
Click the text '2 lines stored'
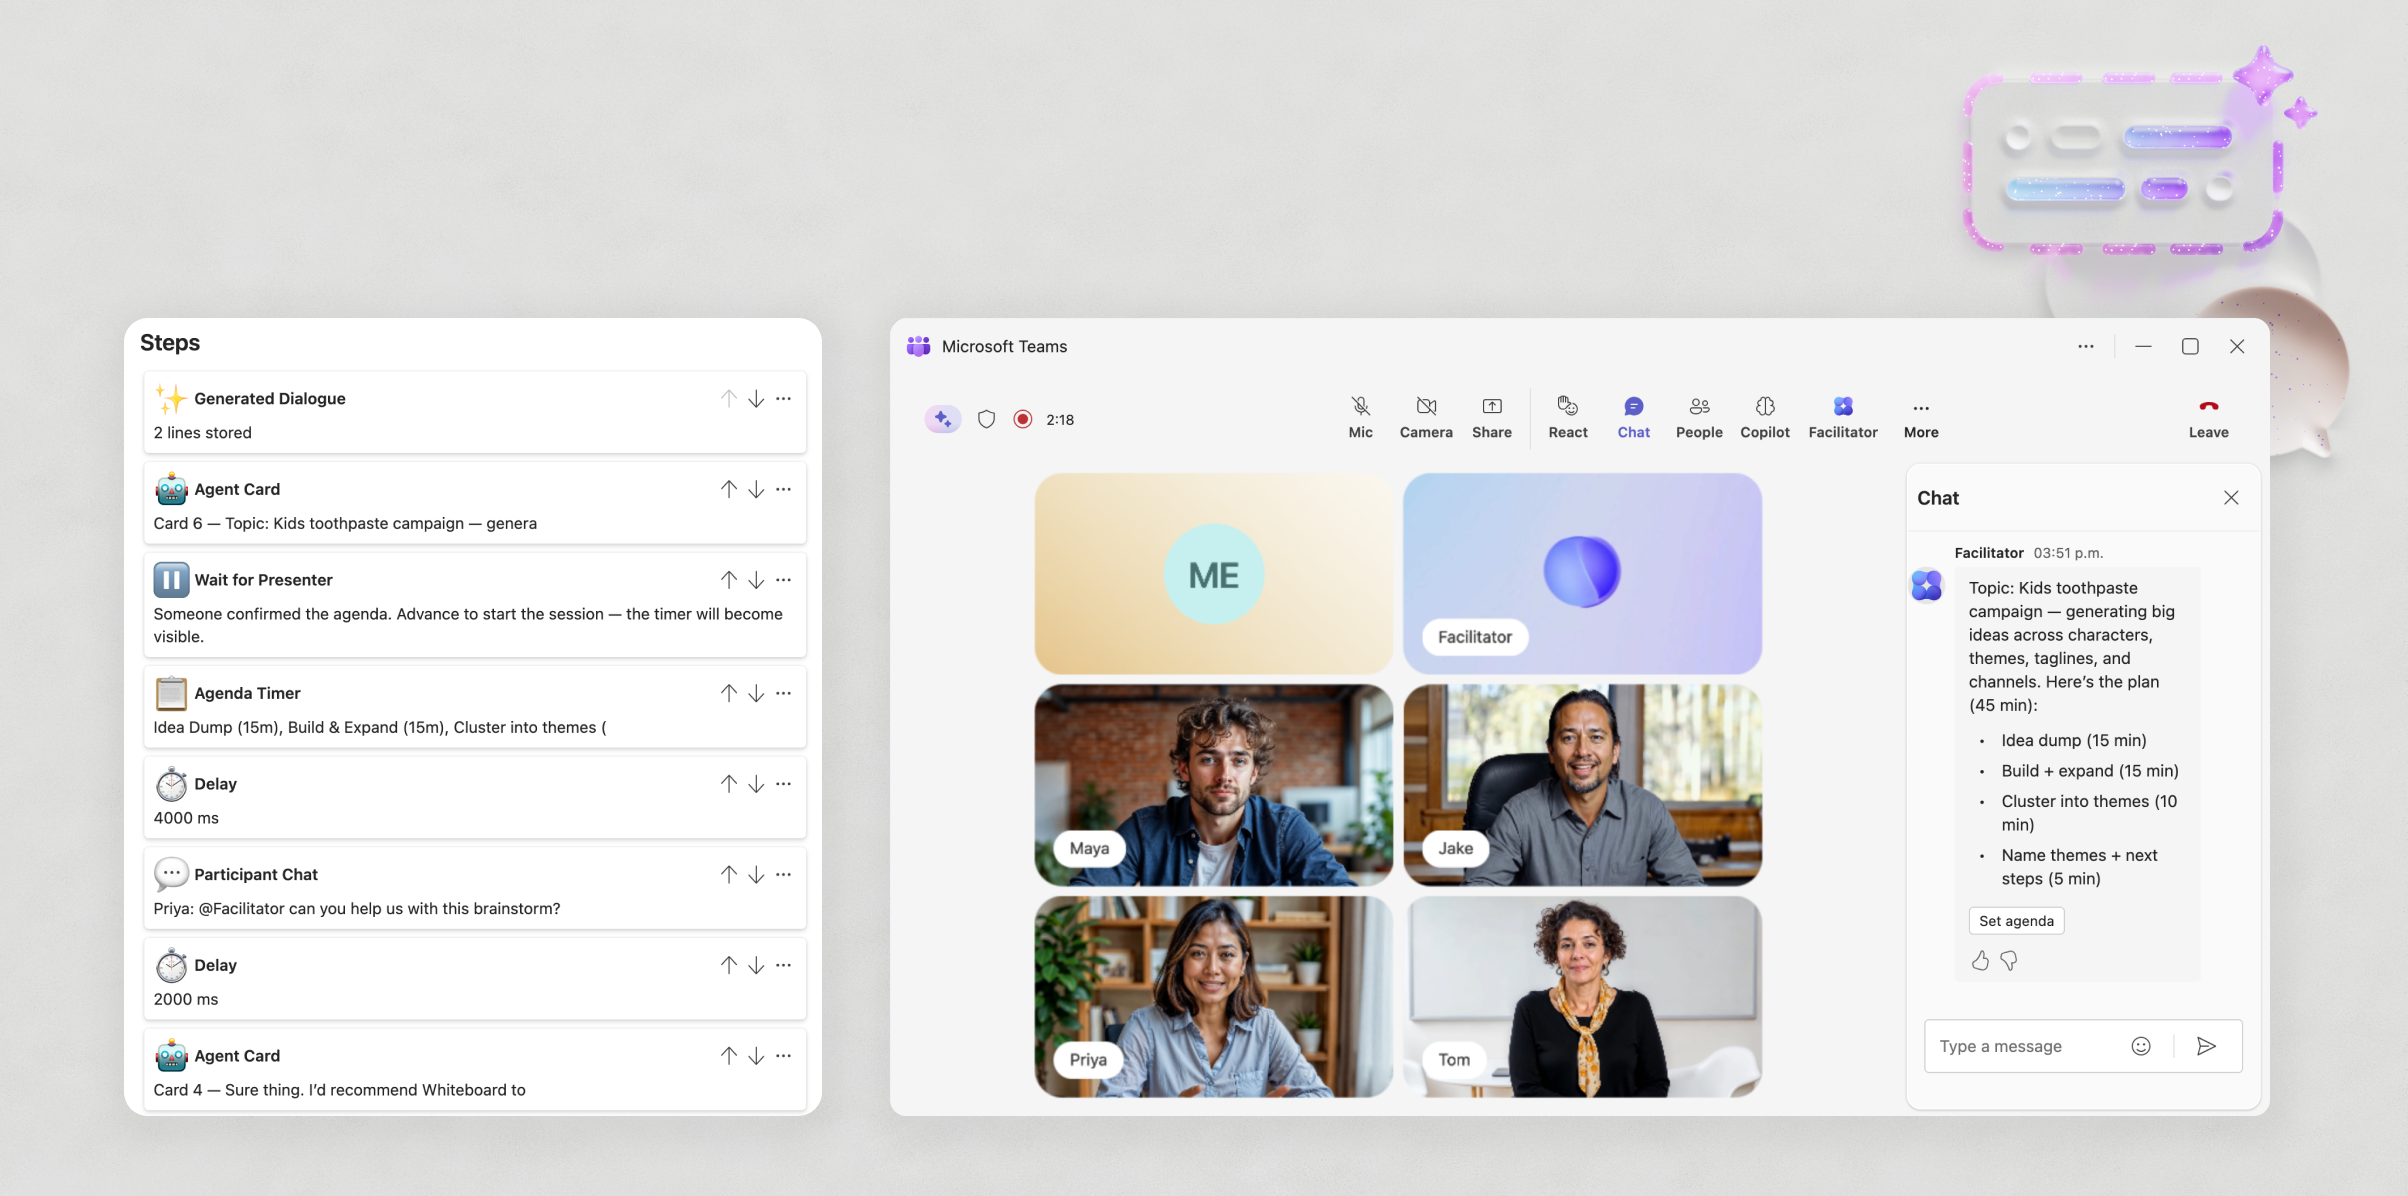pos(202,433)
